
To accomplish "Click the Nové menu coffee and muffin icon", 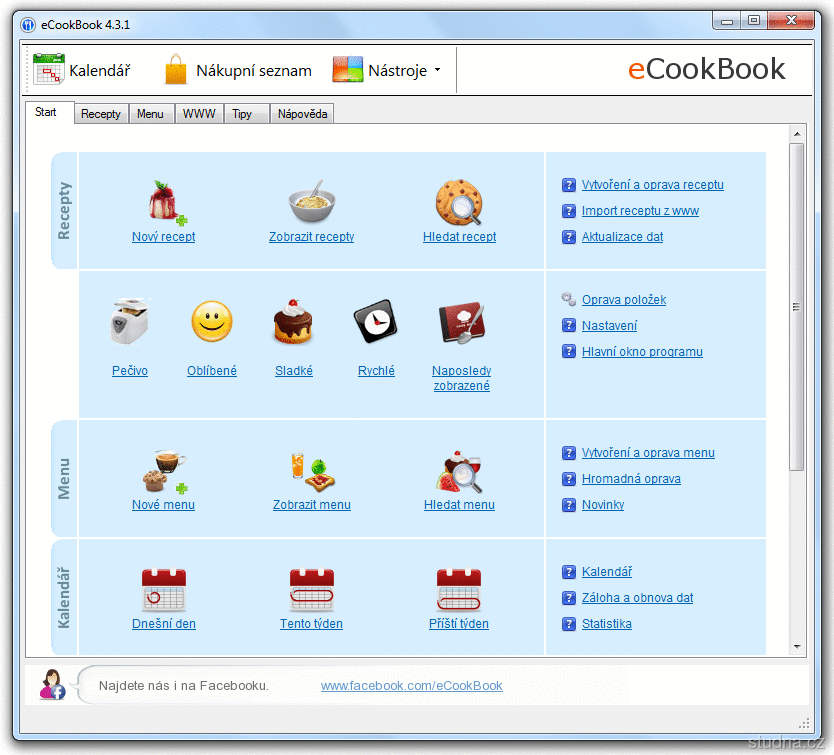I will [x=165, y=471].
